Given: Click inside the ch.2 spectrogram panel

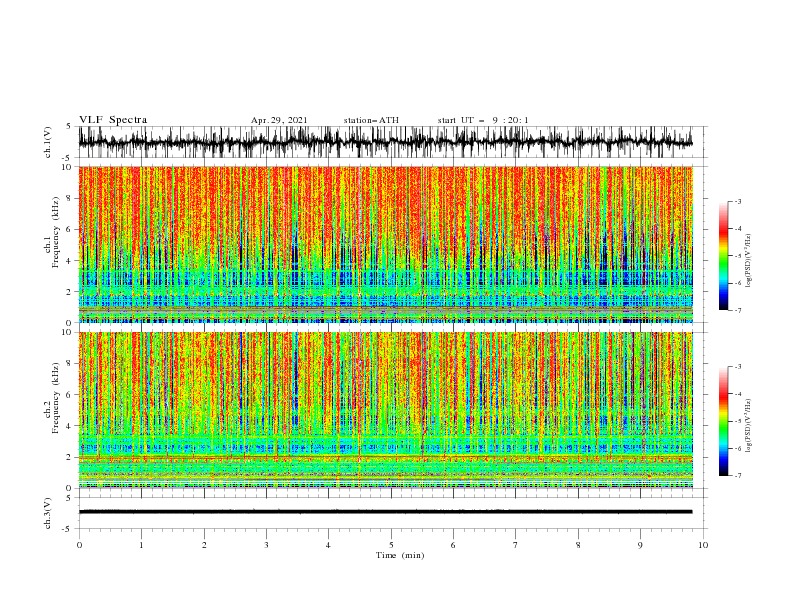Looking at the screenshot, I should 385,410.
